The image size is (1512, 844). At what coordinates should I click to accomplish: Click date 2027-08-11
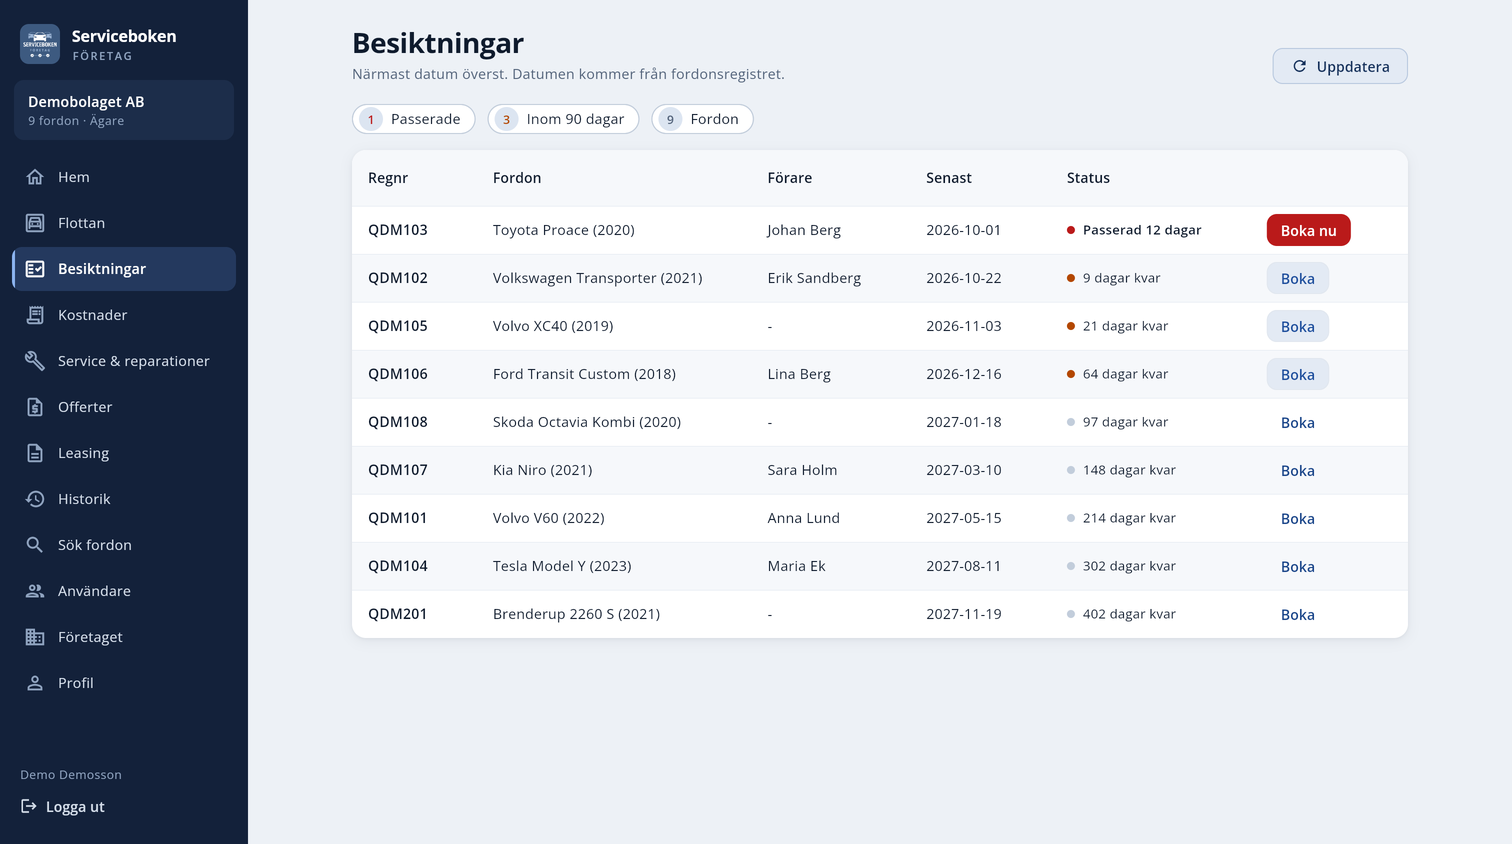click(963, 566)
